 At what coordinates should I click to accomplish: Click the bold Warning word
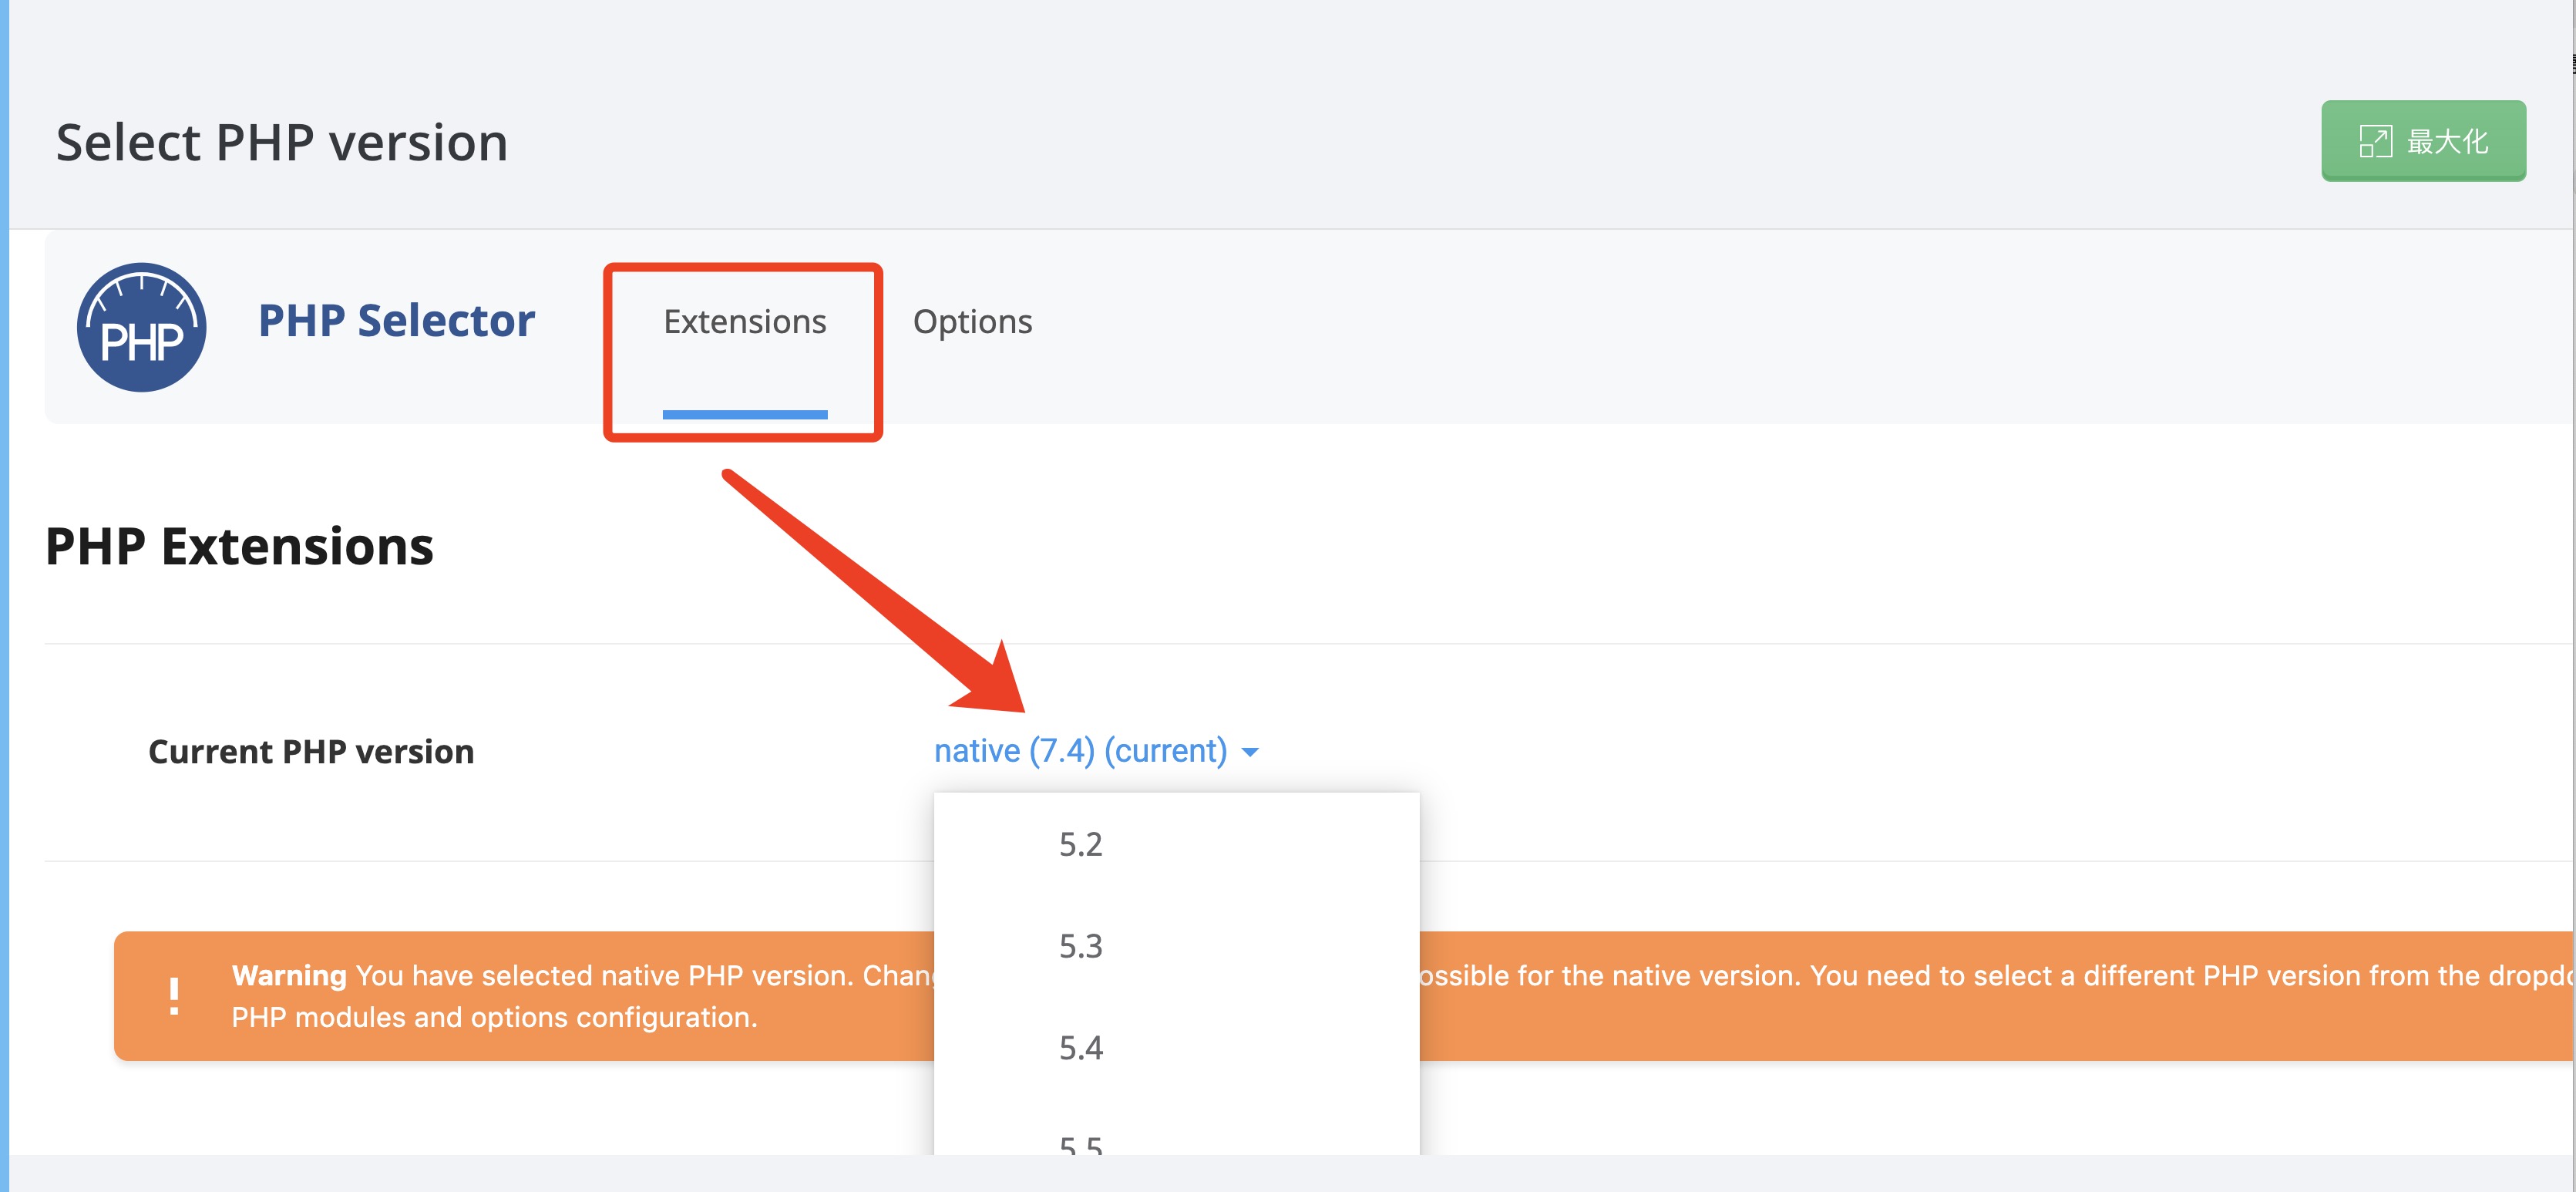(x=289, y=975)
